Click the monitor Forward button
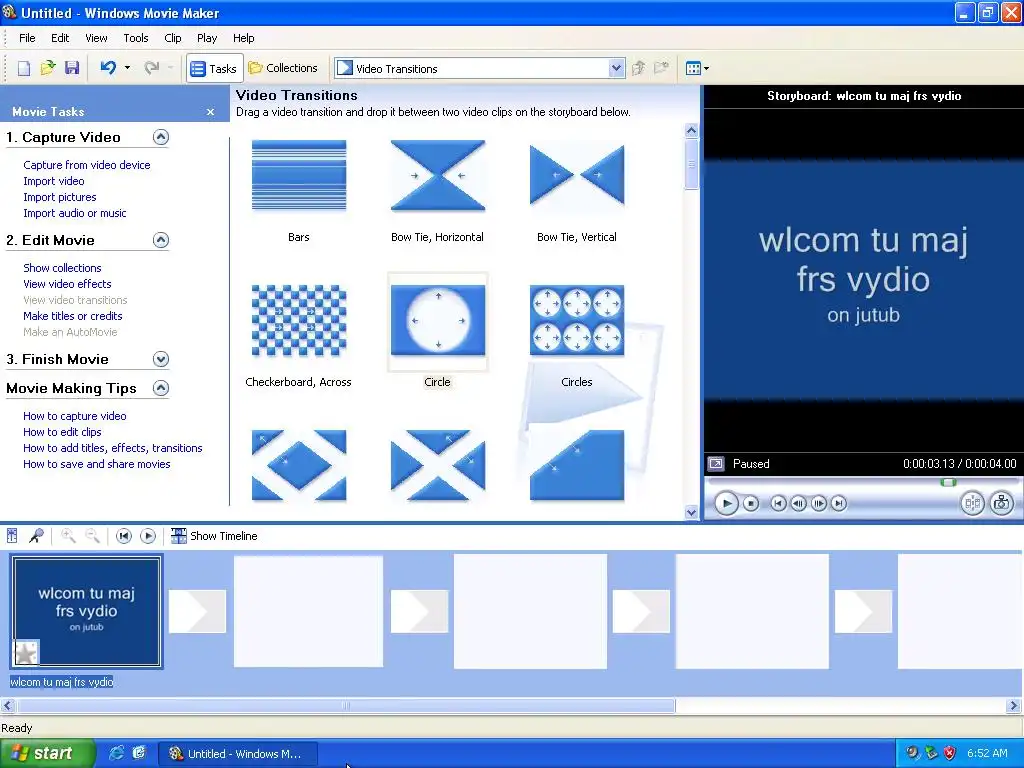 839,504
